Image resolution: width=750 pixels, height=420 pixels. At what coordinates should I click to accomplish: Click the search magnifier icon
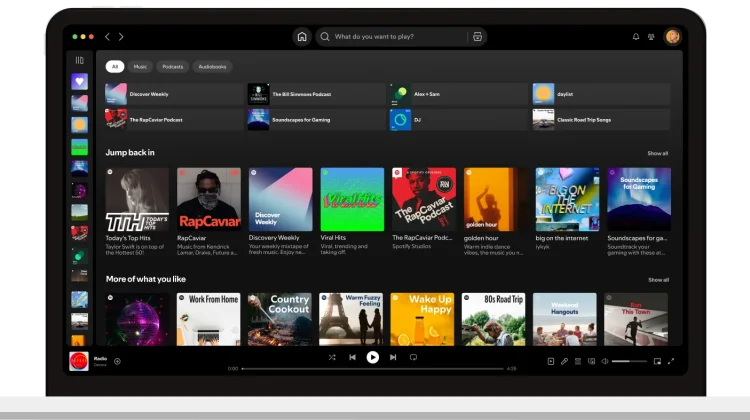tap(325, 37)
